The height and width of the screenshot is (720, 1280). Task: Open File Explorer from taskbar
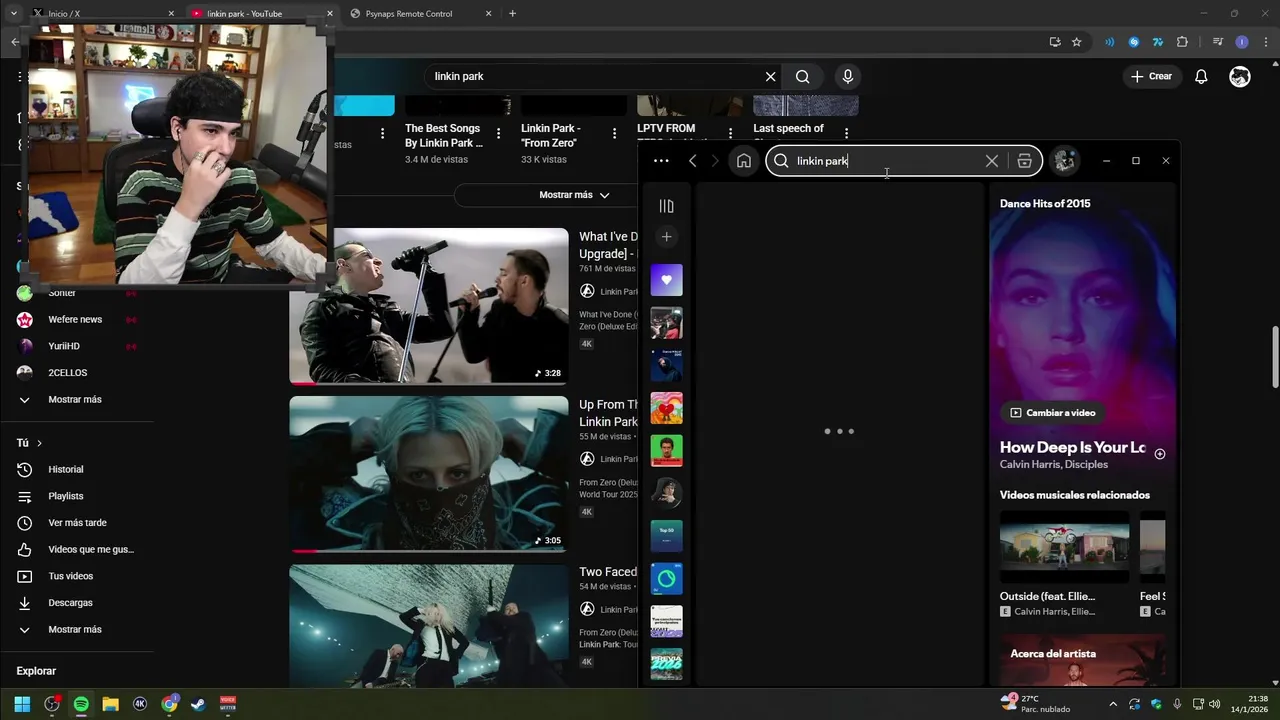tap(110, 704)
